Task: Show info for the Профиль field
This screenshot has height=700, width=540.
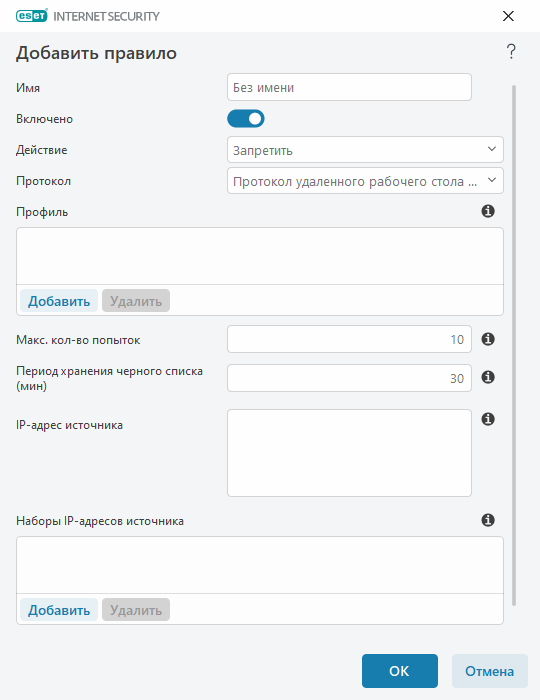Action: [488, 211]
